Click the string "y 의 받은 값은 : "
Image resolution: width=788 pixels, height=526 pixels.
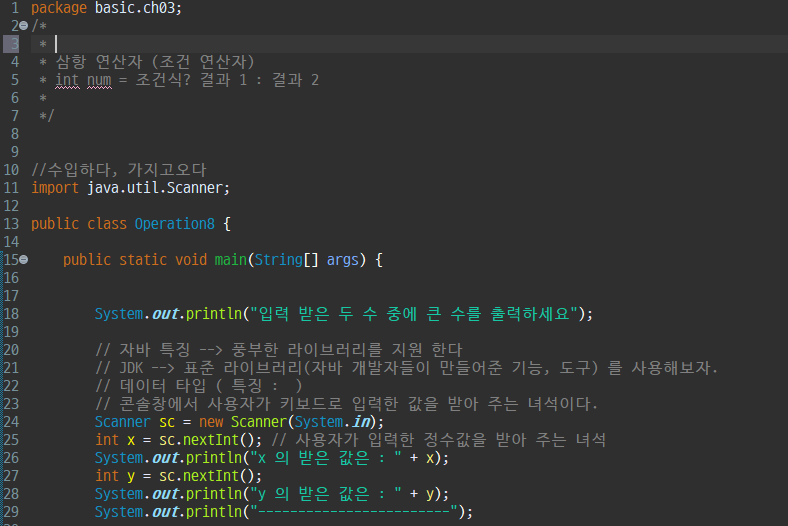click(x=326, y=494)
